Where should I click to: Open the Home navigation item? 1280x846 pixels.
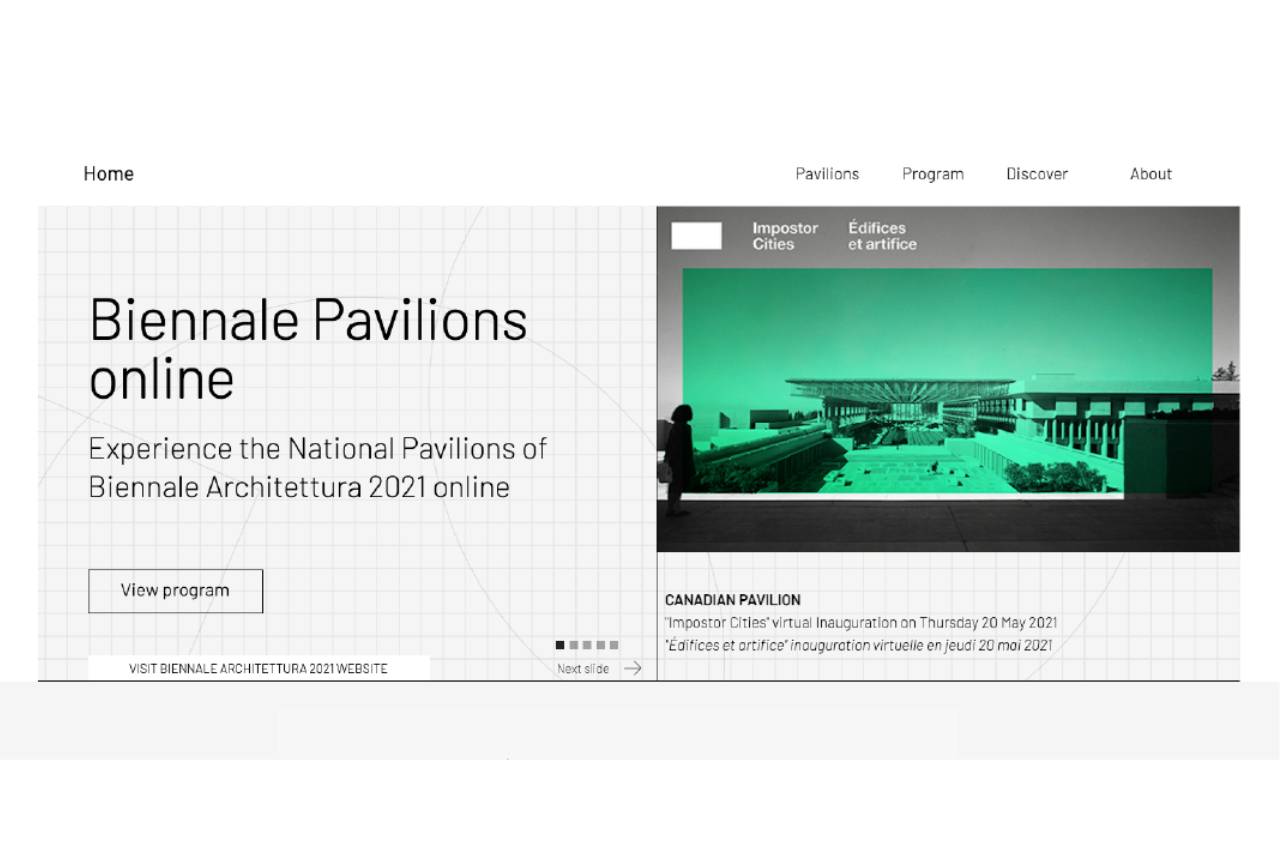108,174
